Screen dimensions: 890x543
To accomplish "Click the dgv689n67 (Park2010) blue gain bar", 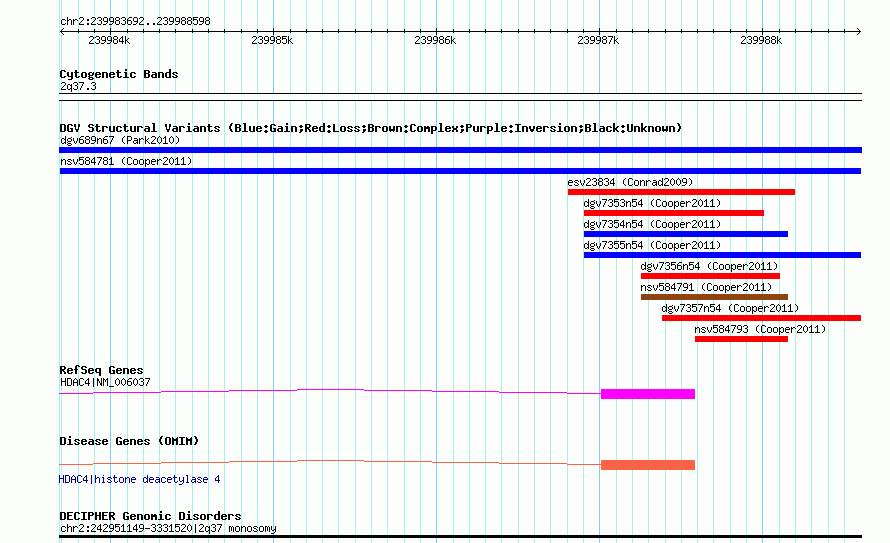I will pyautogui.click(x=460, y=150).
